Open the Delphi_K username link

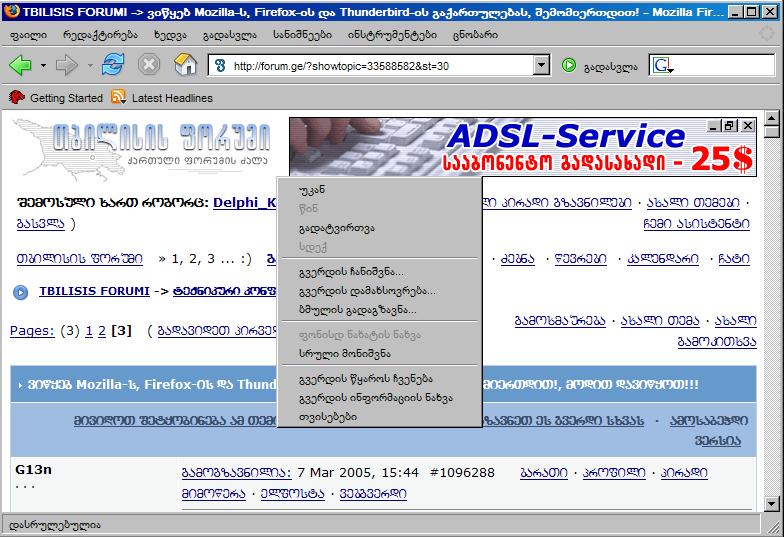[x=244, y=202]
